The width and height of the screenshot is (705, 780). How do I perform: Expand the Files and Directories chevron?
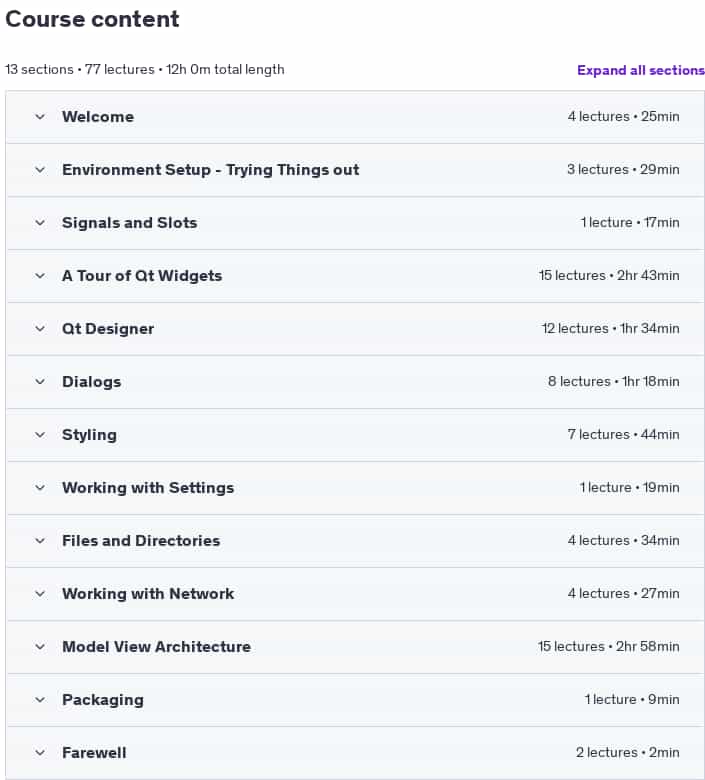tap(40, 541)
